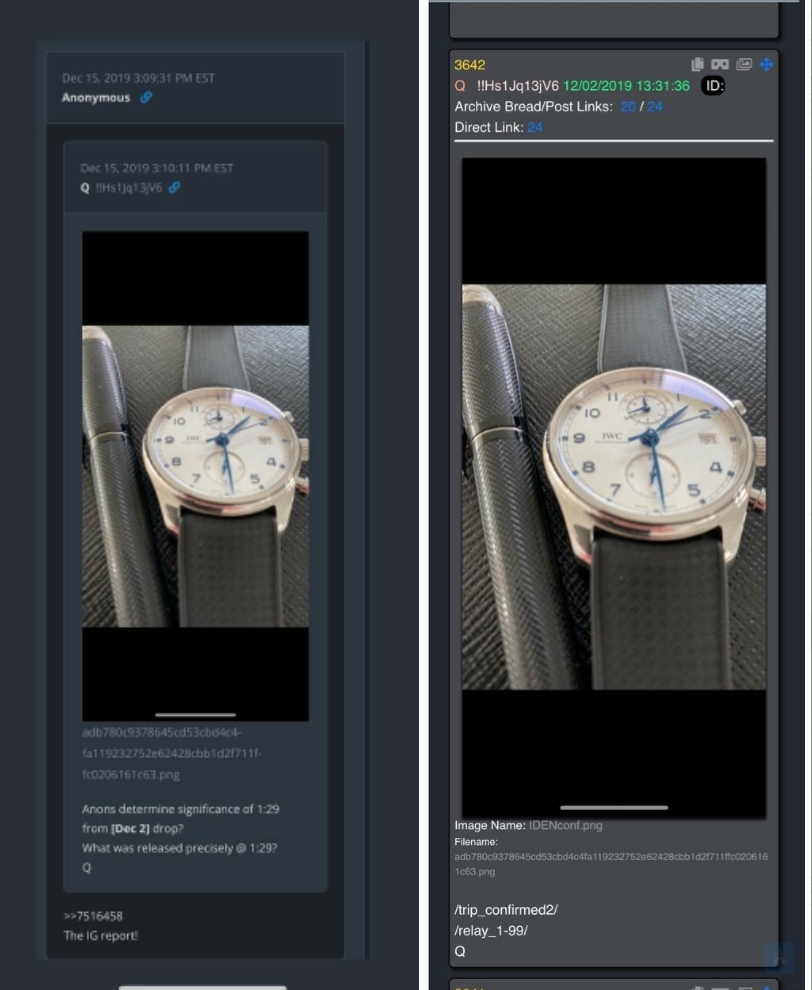812x990 pixels.
Task: Enlarge the IWC watch image in post 3642
Action: click(614, 487)
